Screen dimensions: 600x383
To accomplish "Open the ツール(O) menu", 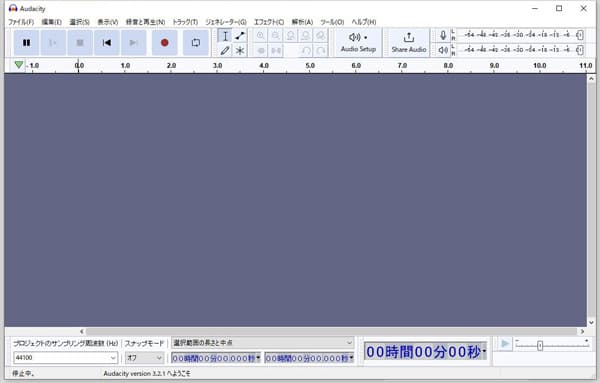I will 332,22.
